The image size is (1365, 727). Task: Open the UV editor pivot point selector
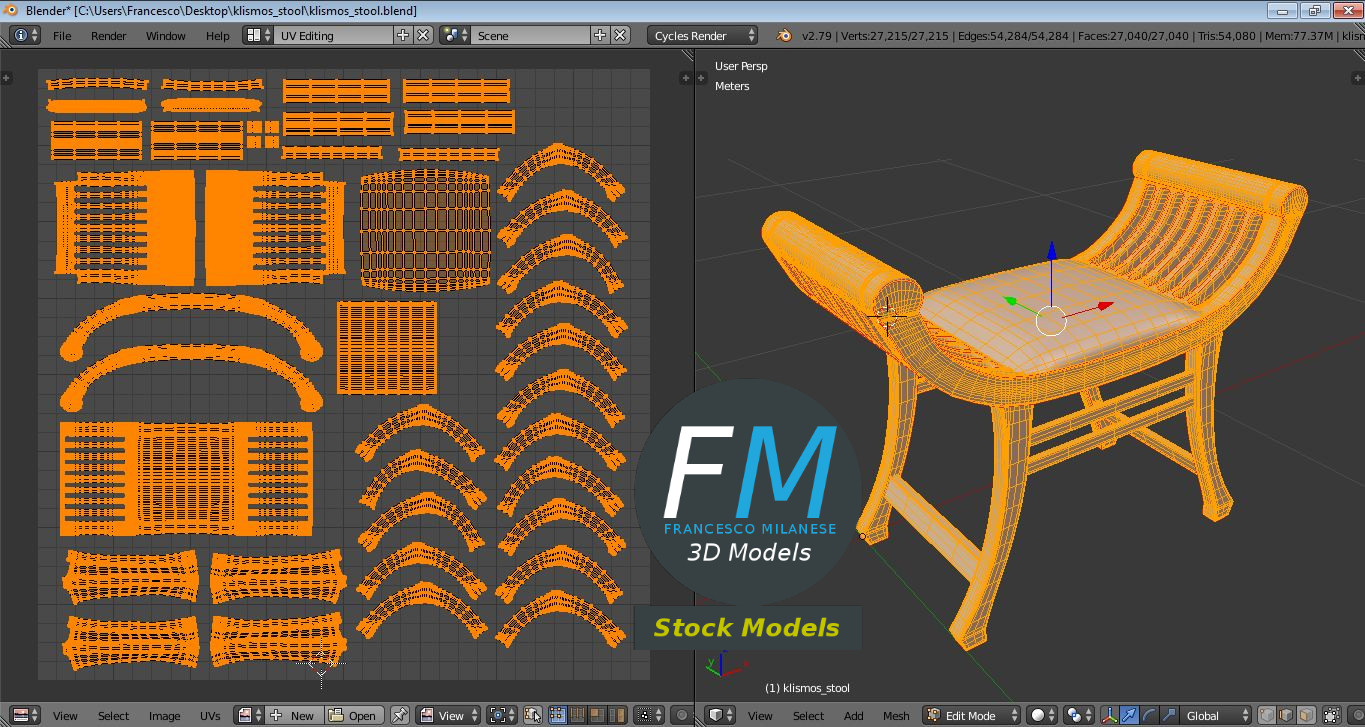[502, 715]
